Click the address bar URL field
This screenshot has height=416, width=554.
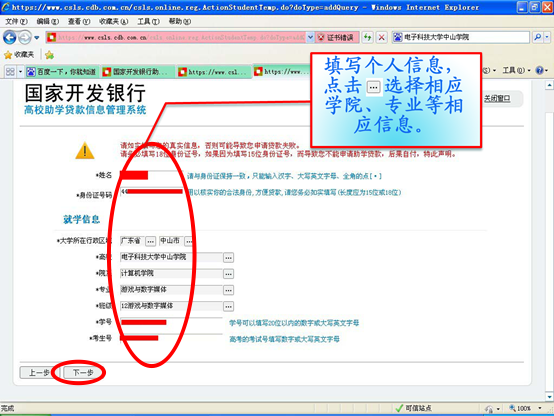pos(176,37)
